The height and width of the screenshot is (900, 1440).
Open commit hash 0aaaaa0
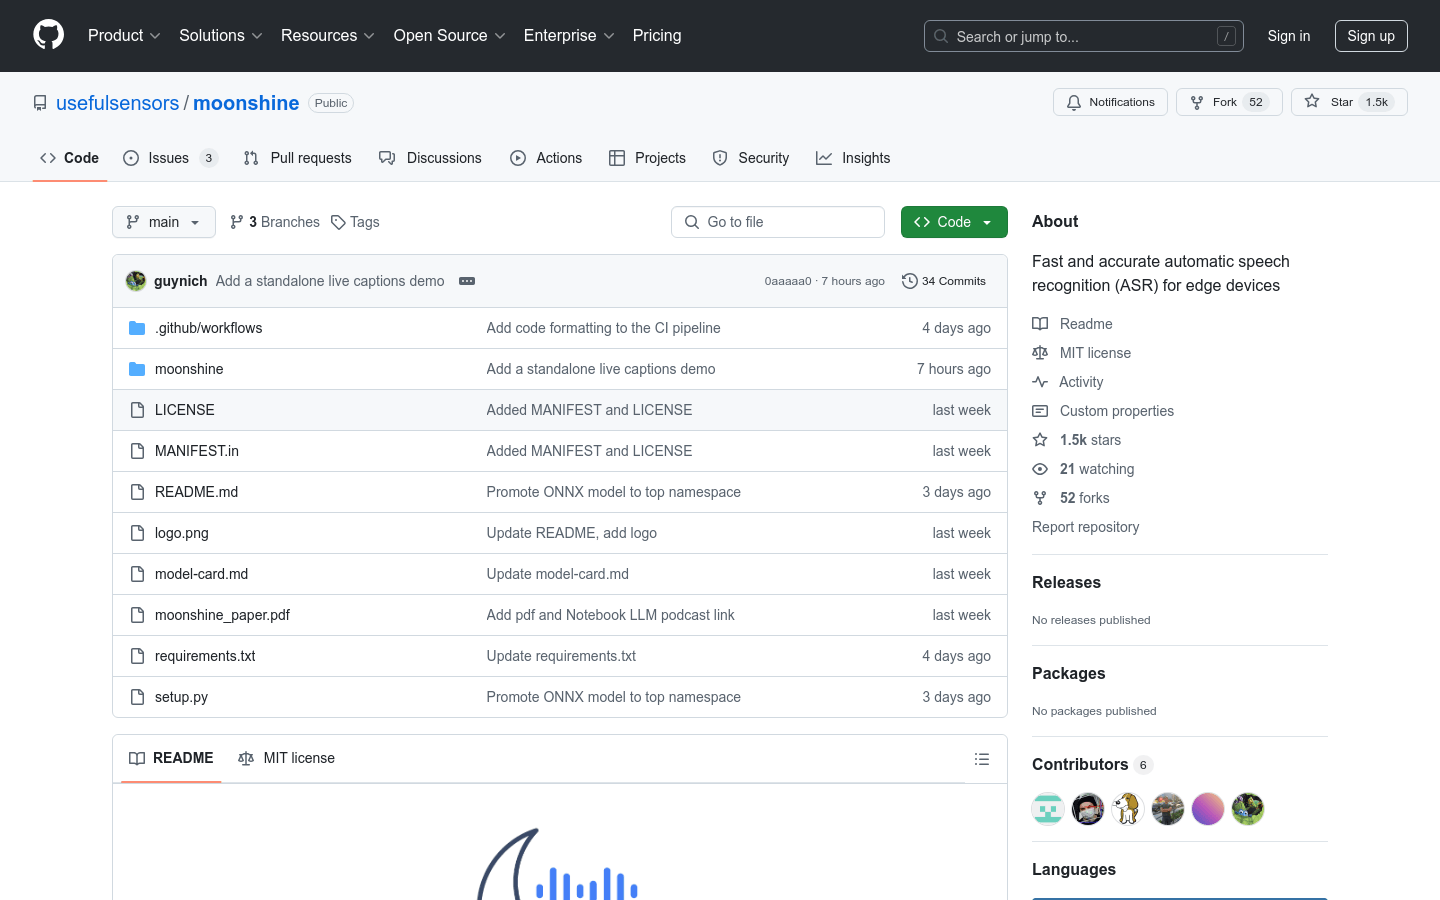point(788,281)
